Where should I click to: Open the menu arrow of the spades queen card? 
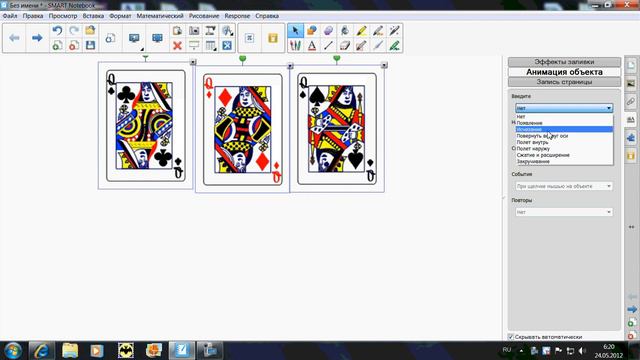tap(384, 65)
